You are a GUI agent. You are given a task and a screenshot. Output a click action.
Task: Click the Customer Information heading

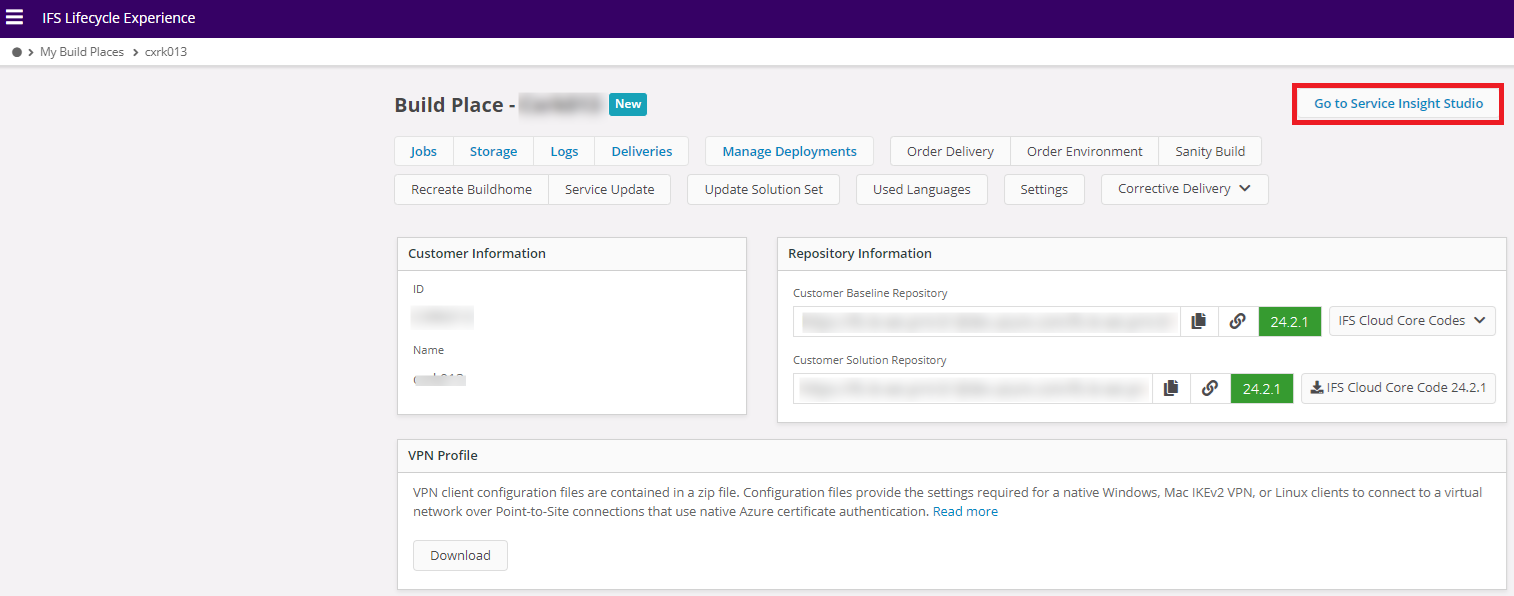tap(477, 254)
